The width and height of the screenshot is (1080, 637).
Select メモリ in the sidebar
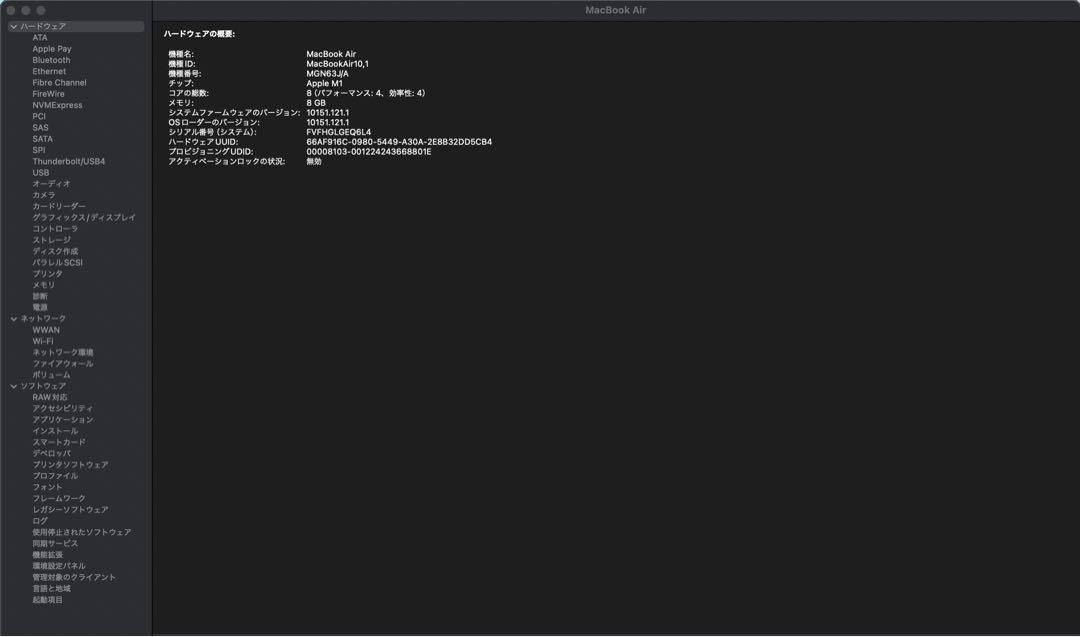43,285
